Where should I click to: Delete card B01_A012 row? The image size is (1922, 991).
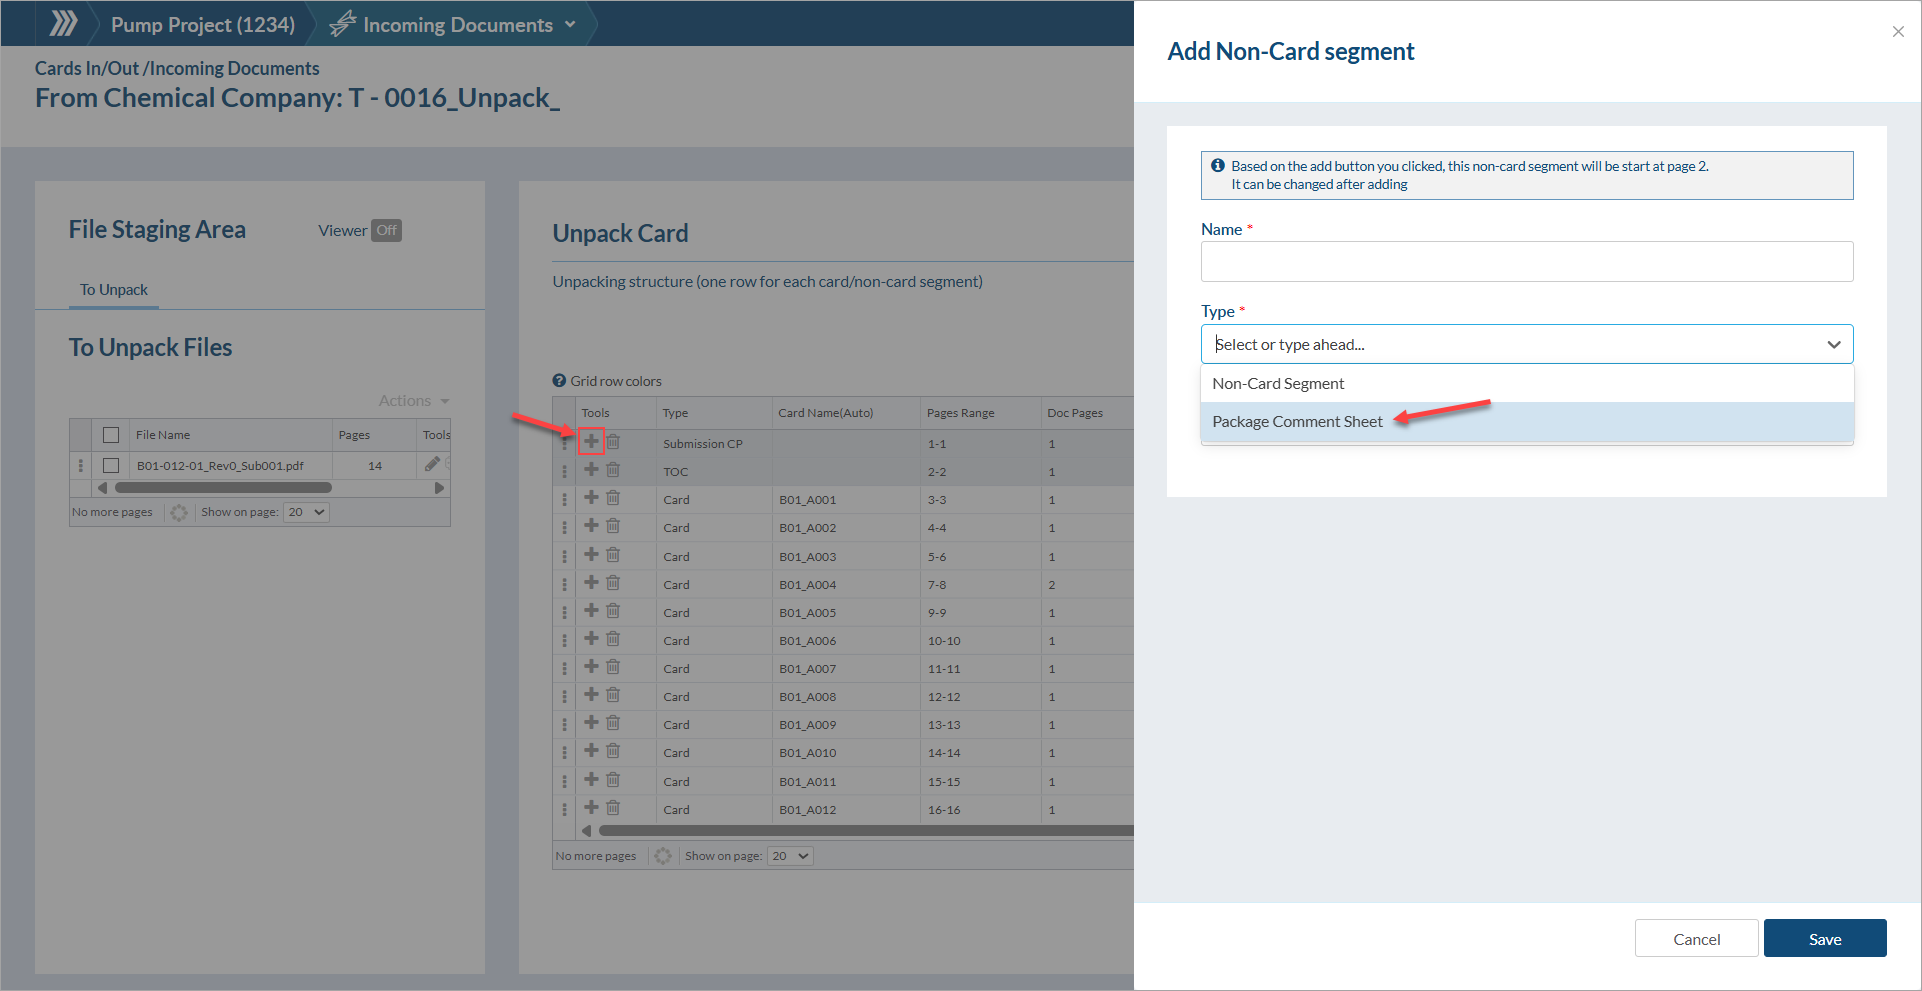pos(613,807)
